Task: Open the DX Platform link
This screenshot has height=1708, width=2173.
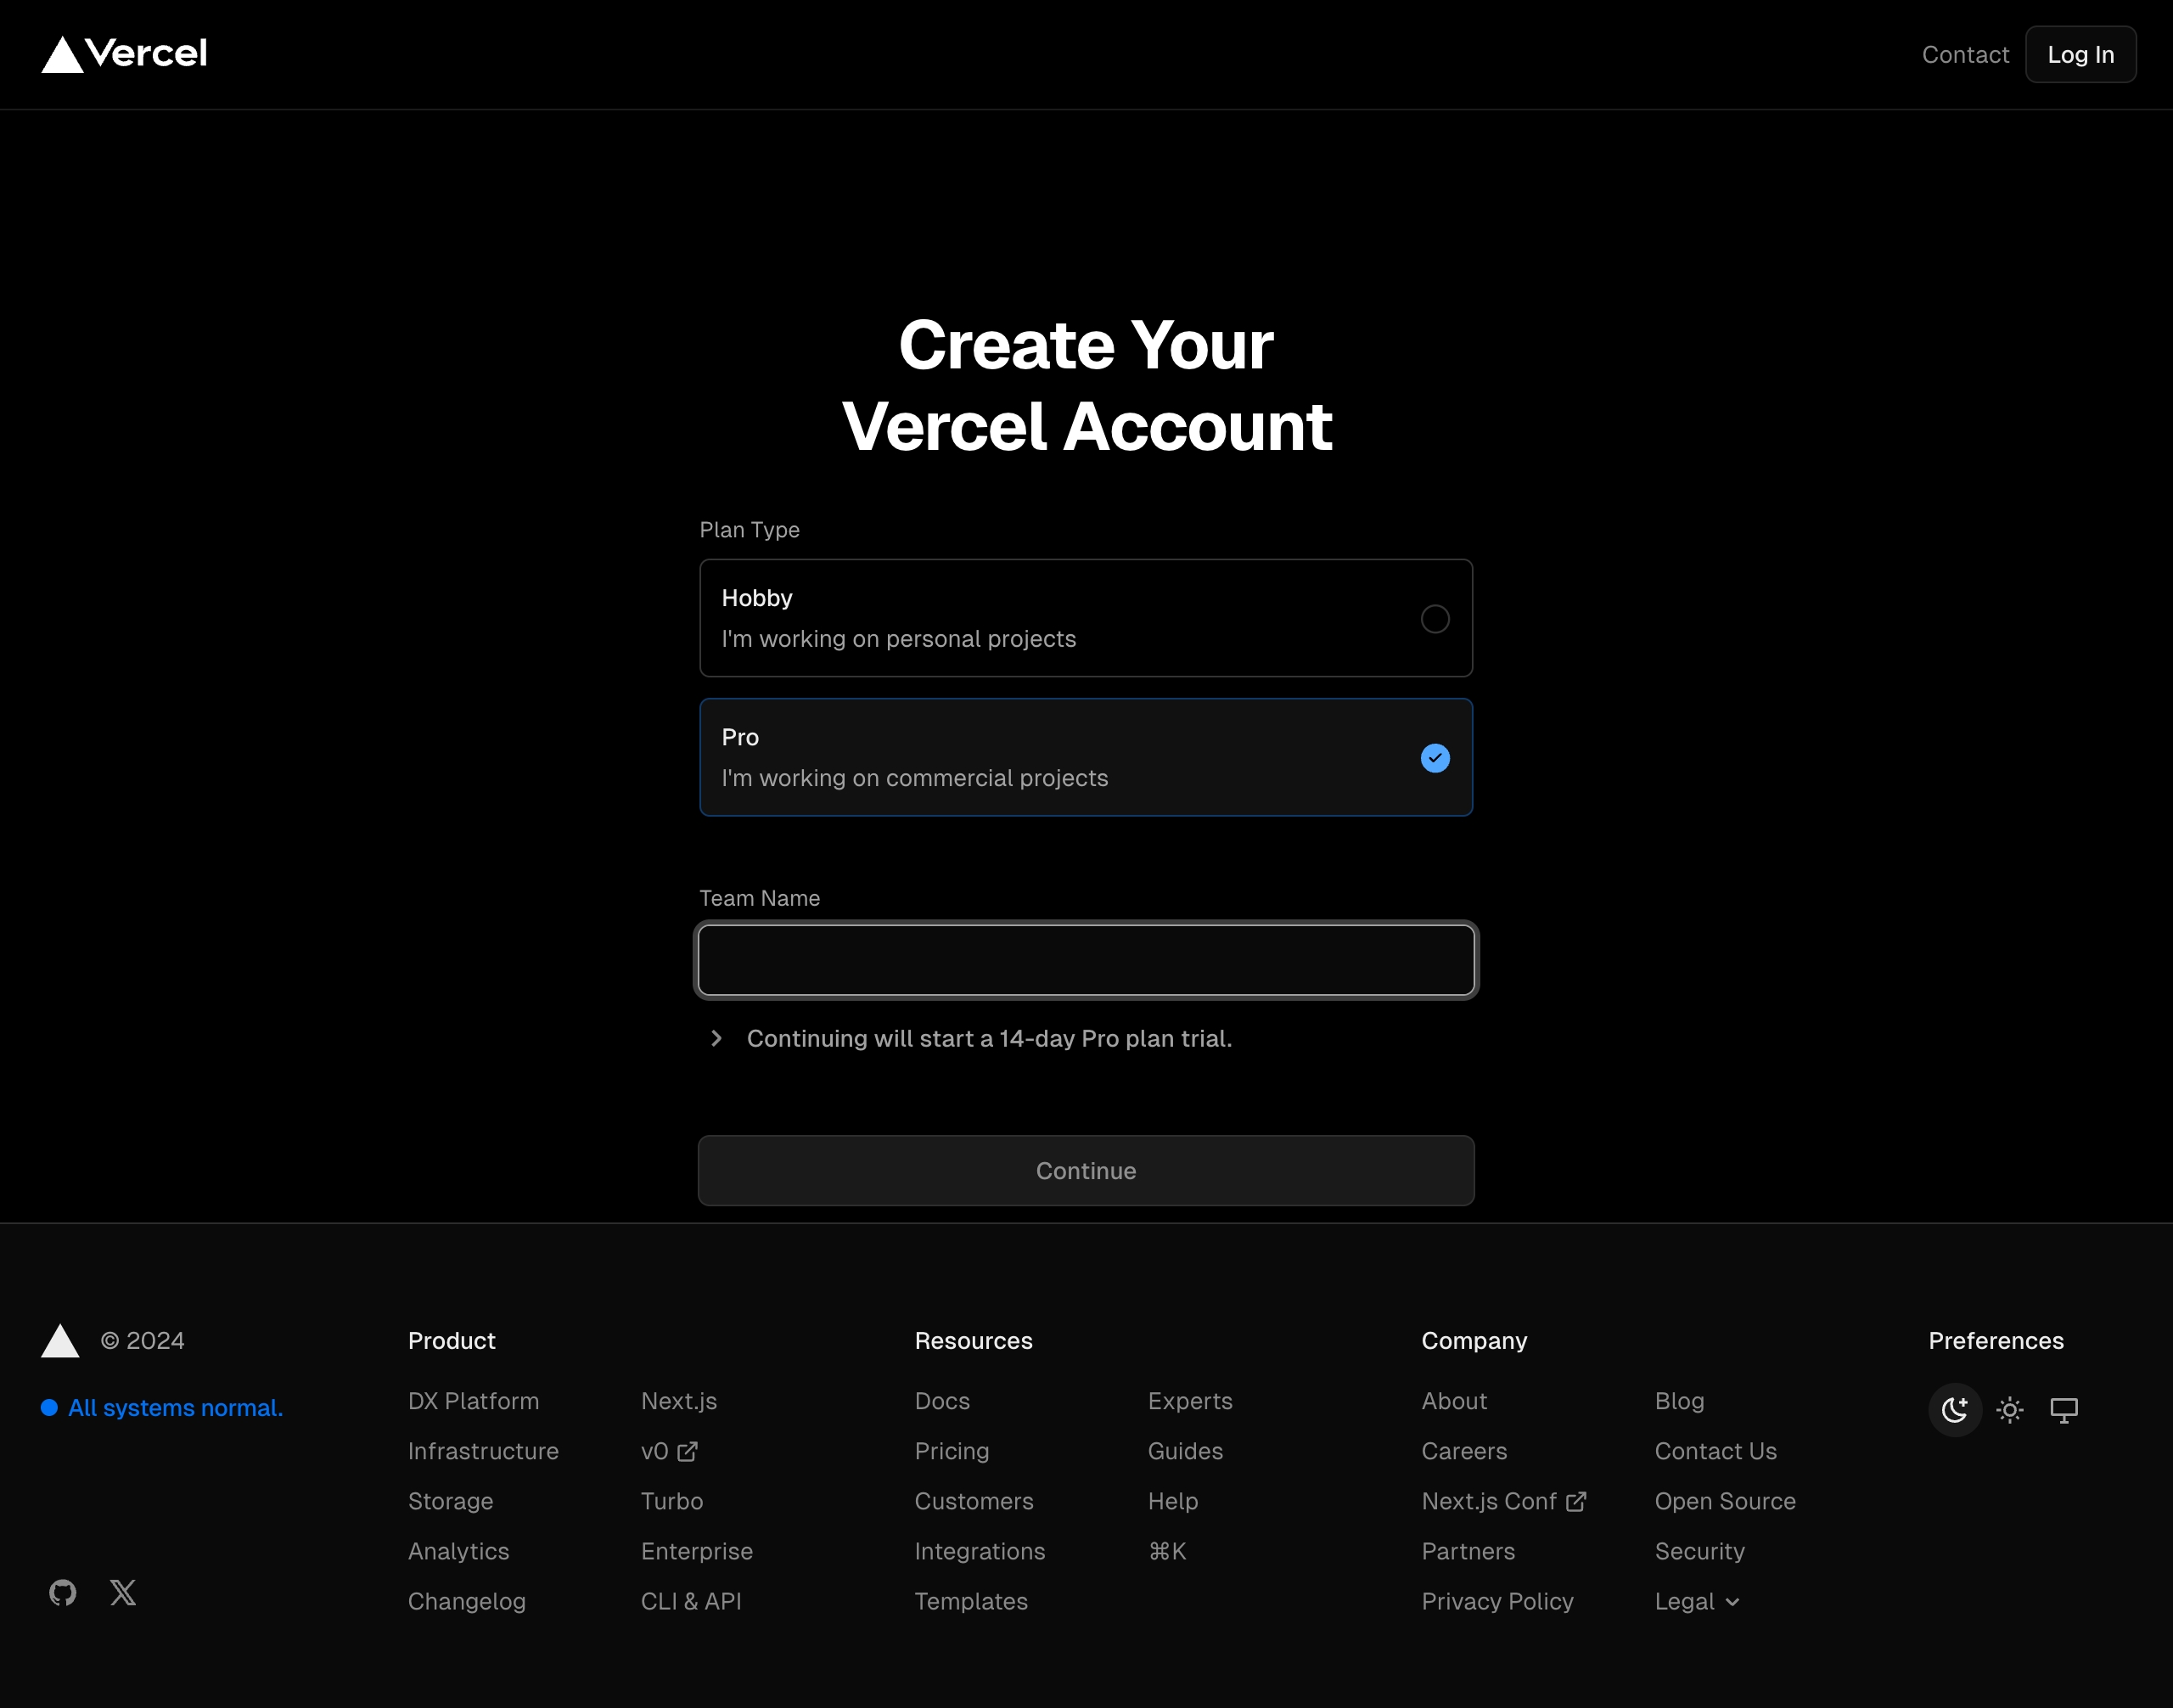Action: 474,1401
